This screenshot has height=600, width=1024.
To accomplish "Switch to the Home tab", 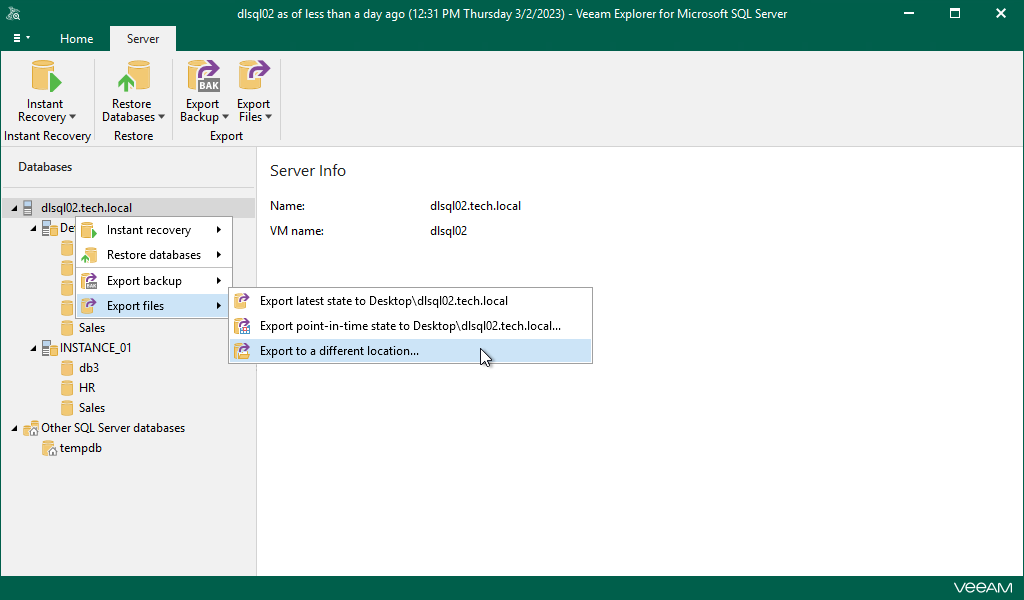I will click(x=76, y=38).
